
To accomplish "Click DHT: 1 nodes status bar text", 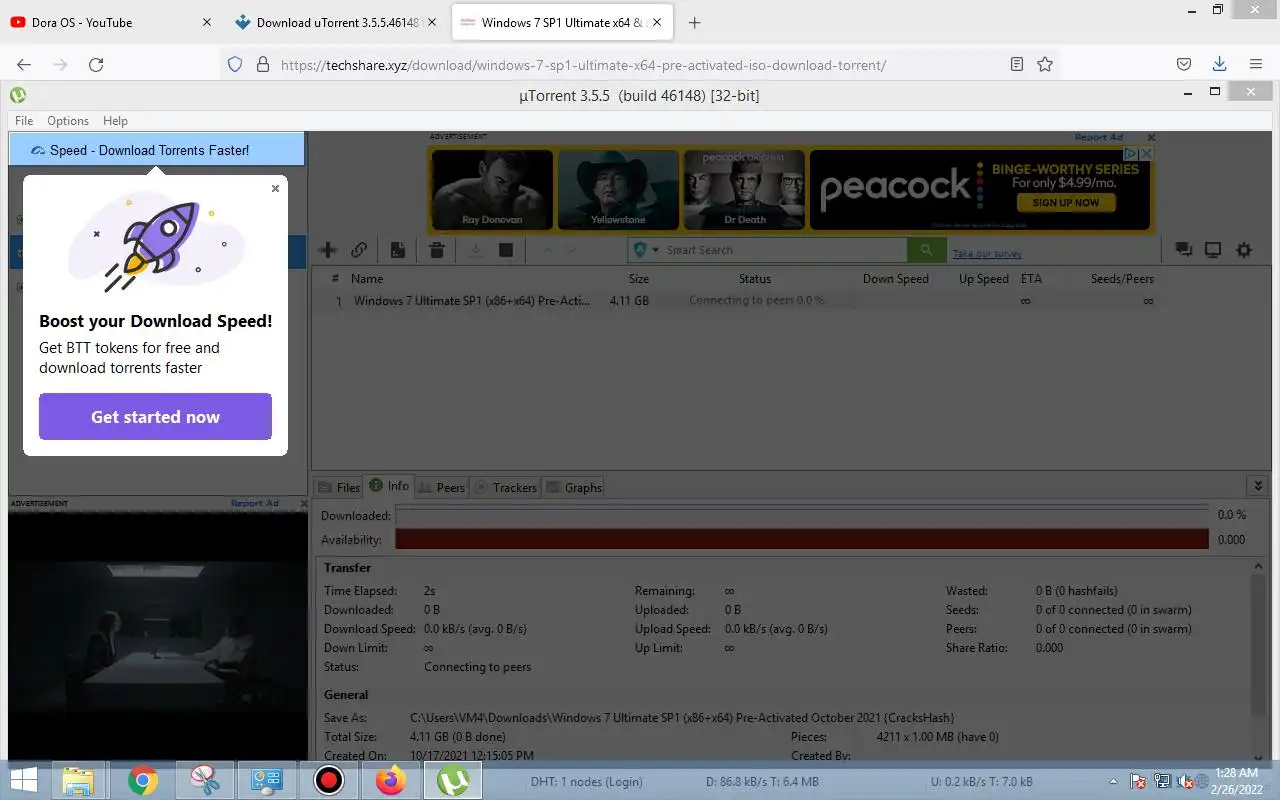I will pyautogui.click(x=587, y=782).
